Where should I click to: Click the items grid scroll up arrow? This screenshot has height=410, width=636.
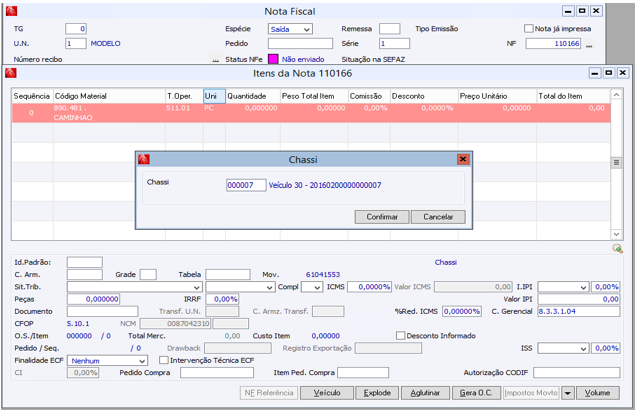[x=616, y=94]
